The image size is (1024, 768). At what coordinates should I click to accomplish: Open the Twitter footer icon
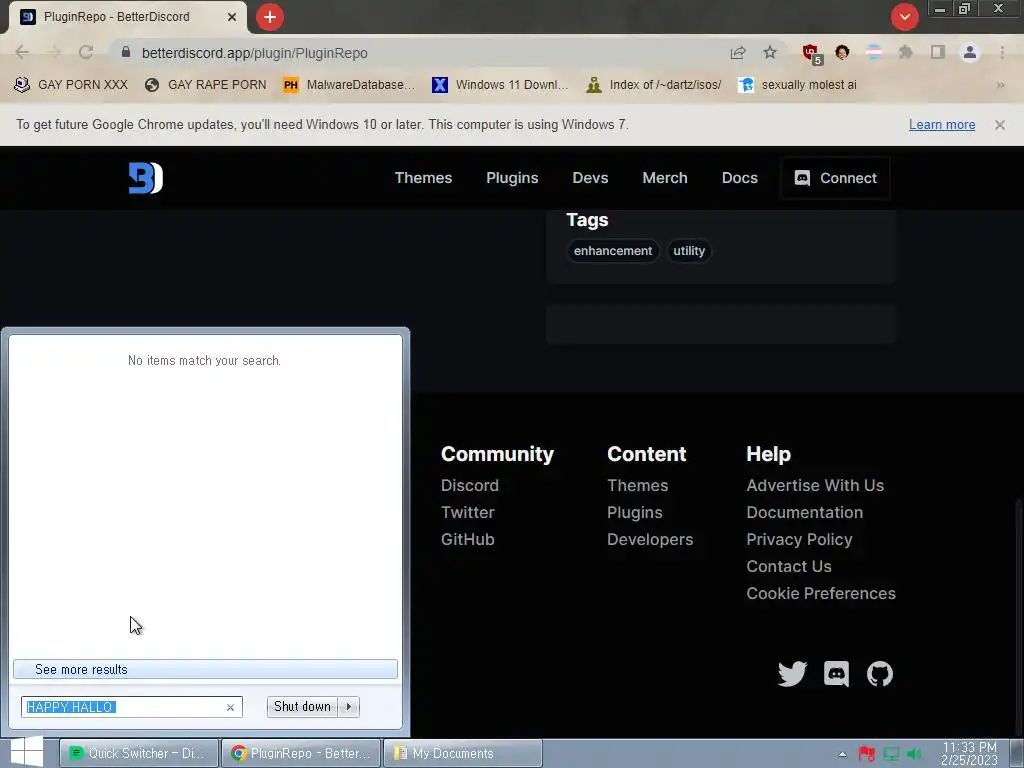click(792, 673)
